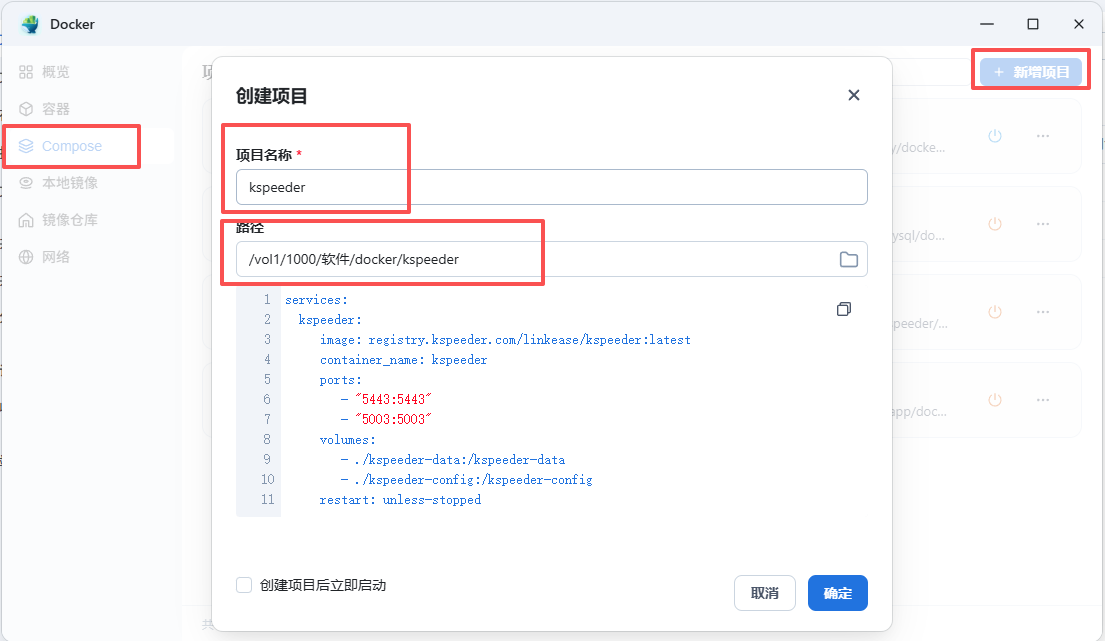The height and width of the screenshot is (641, 1105).
Task: Click the 项目名称 input field with kspeeder
Action: coord(550,187)
